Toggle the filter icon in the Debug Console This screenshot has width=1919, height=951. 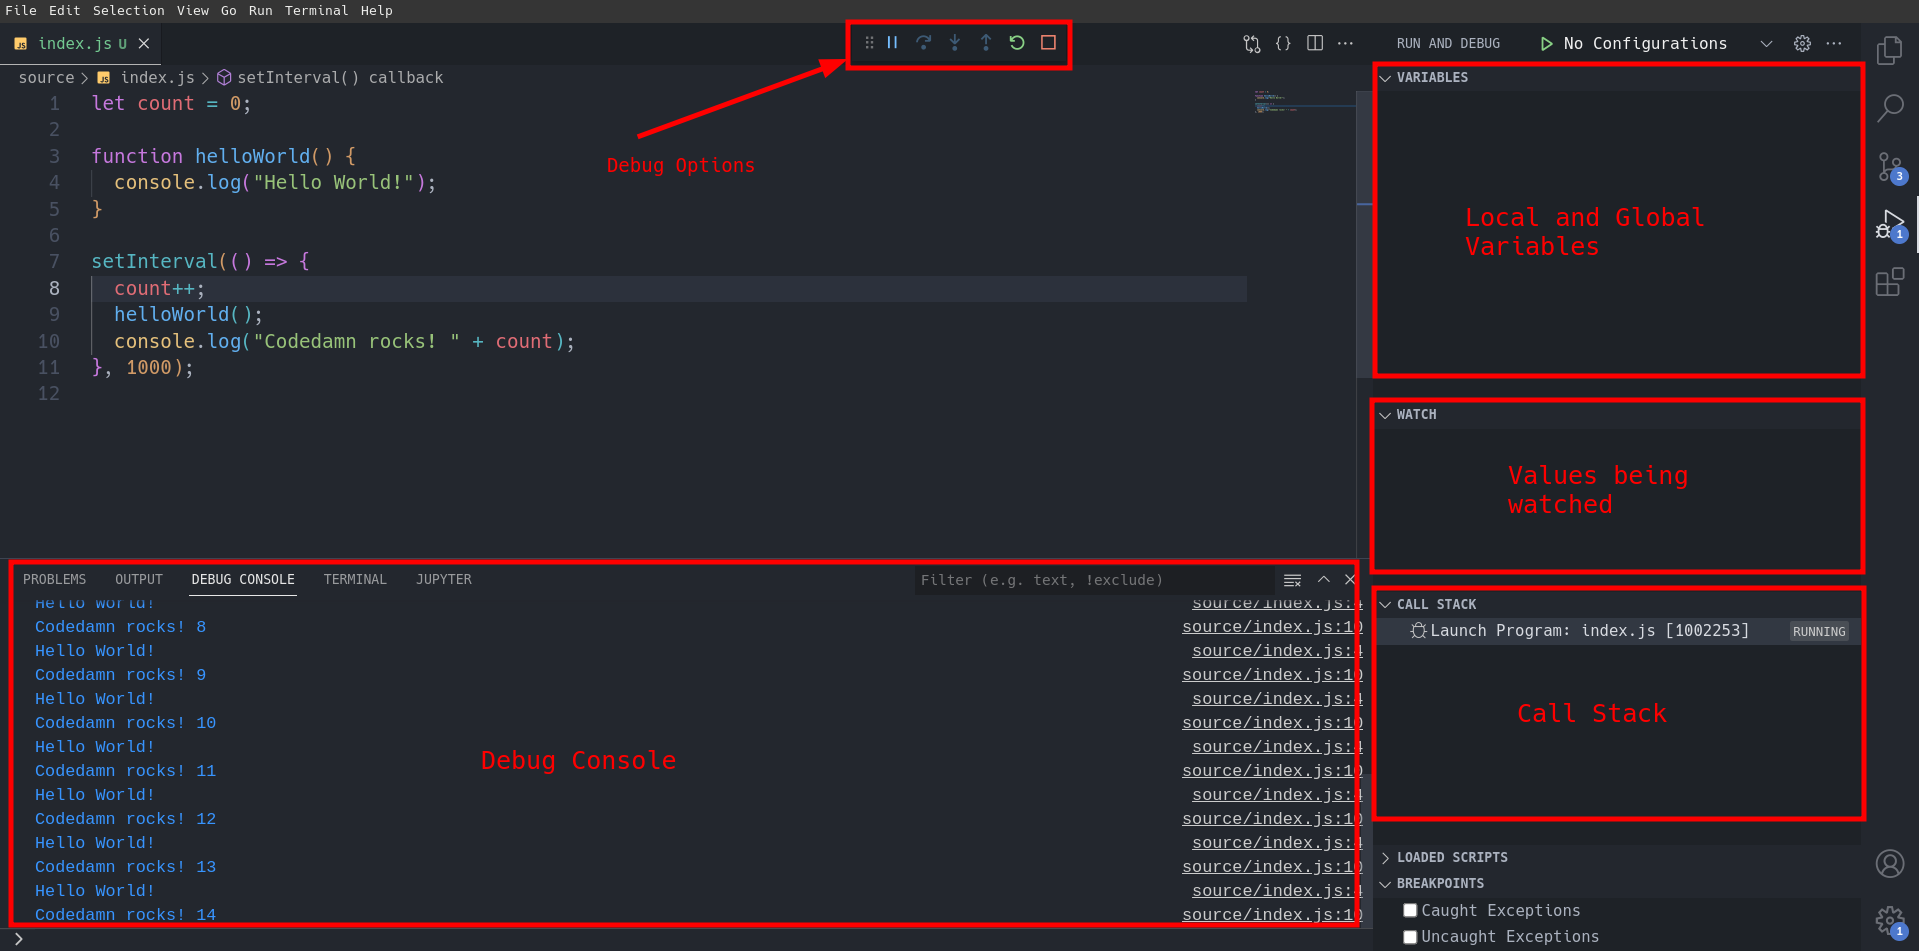tap(1291, 580)
